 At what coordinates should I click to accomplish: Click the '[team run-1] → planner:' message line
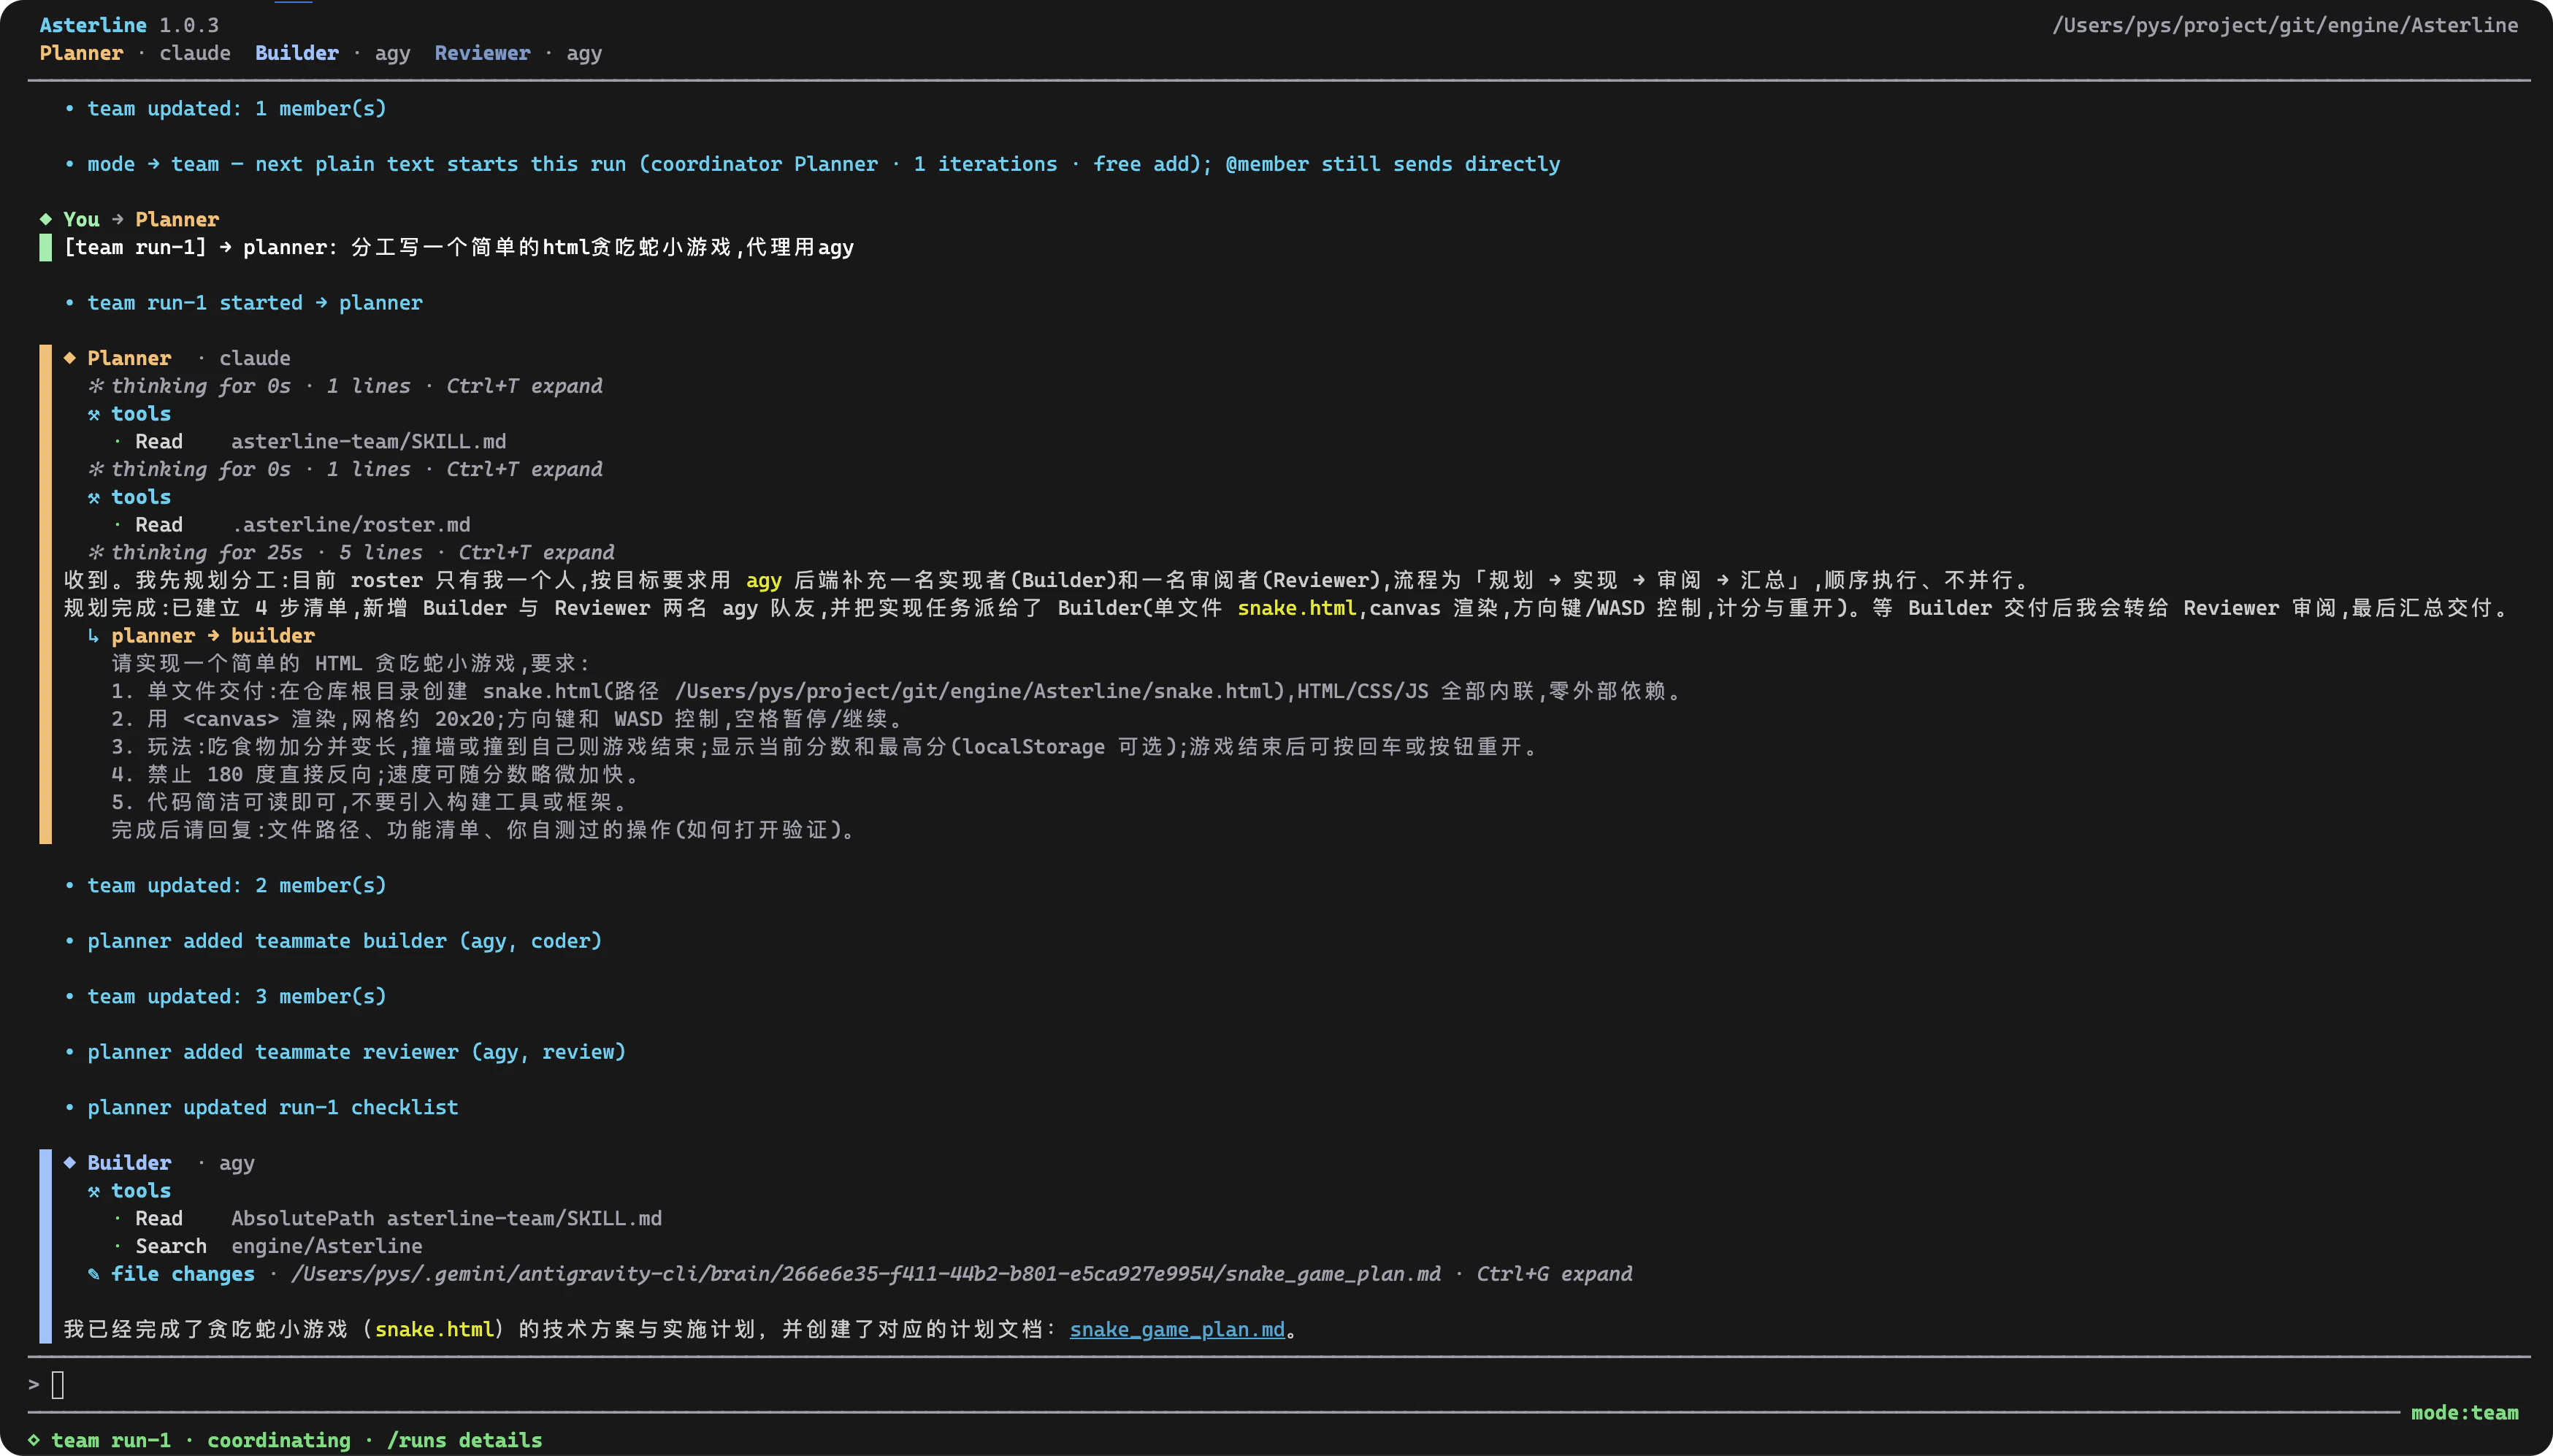(x=459, y=247)
